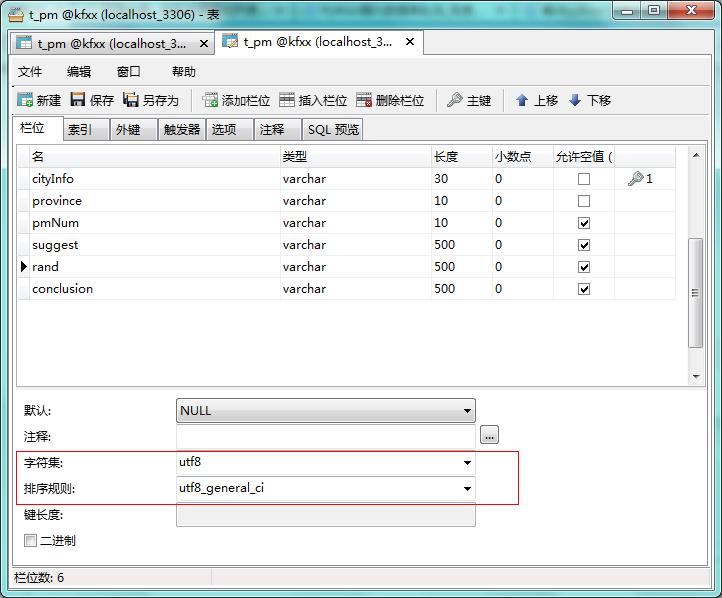Switch to the 外键 (Foreign Keys) tab
The height and width of the screenshot is (598, 722).
[134, 130]
